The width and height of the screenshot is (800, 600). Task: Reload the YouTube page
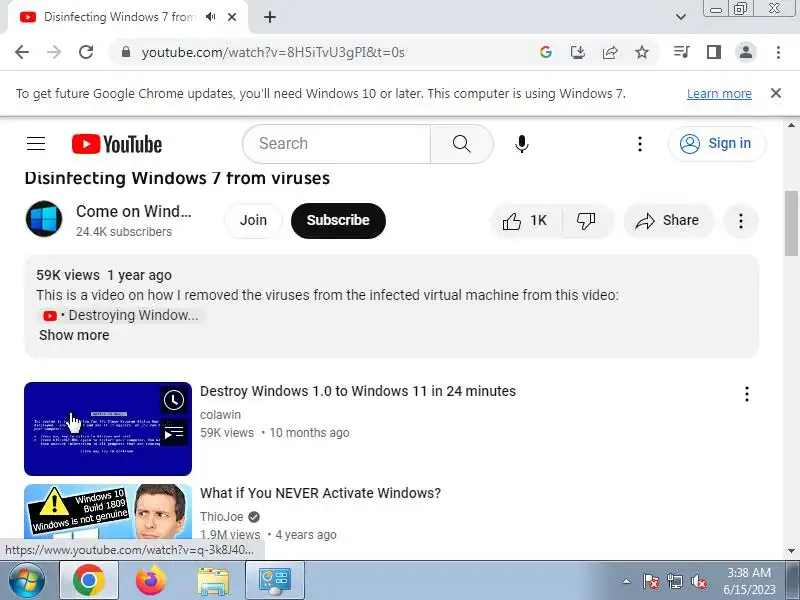pyautogui.click(x=86, y=52)
